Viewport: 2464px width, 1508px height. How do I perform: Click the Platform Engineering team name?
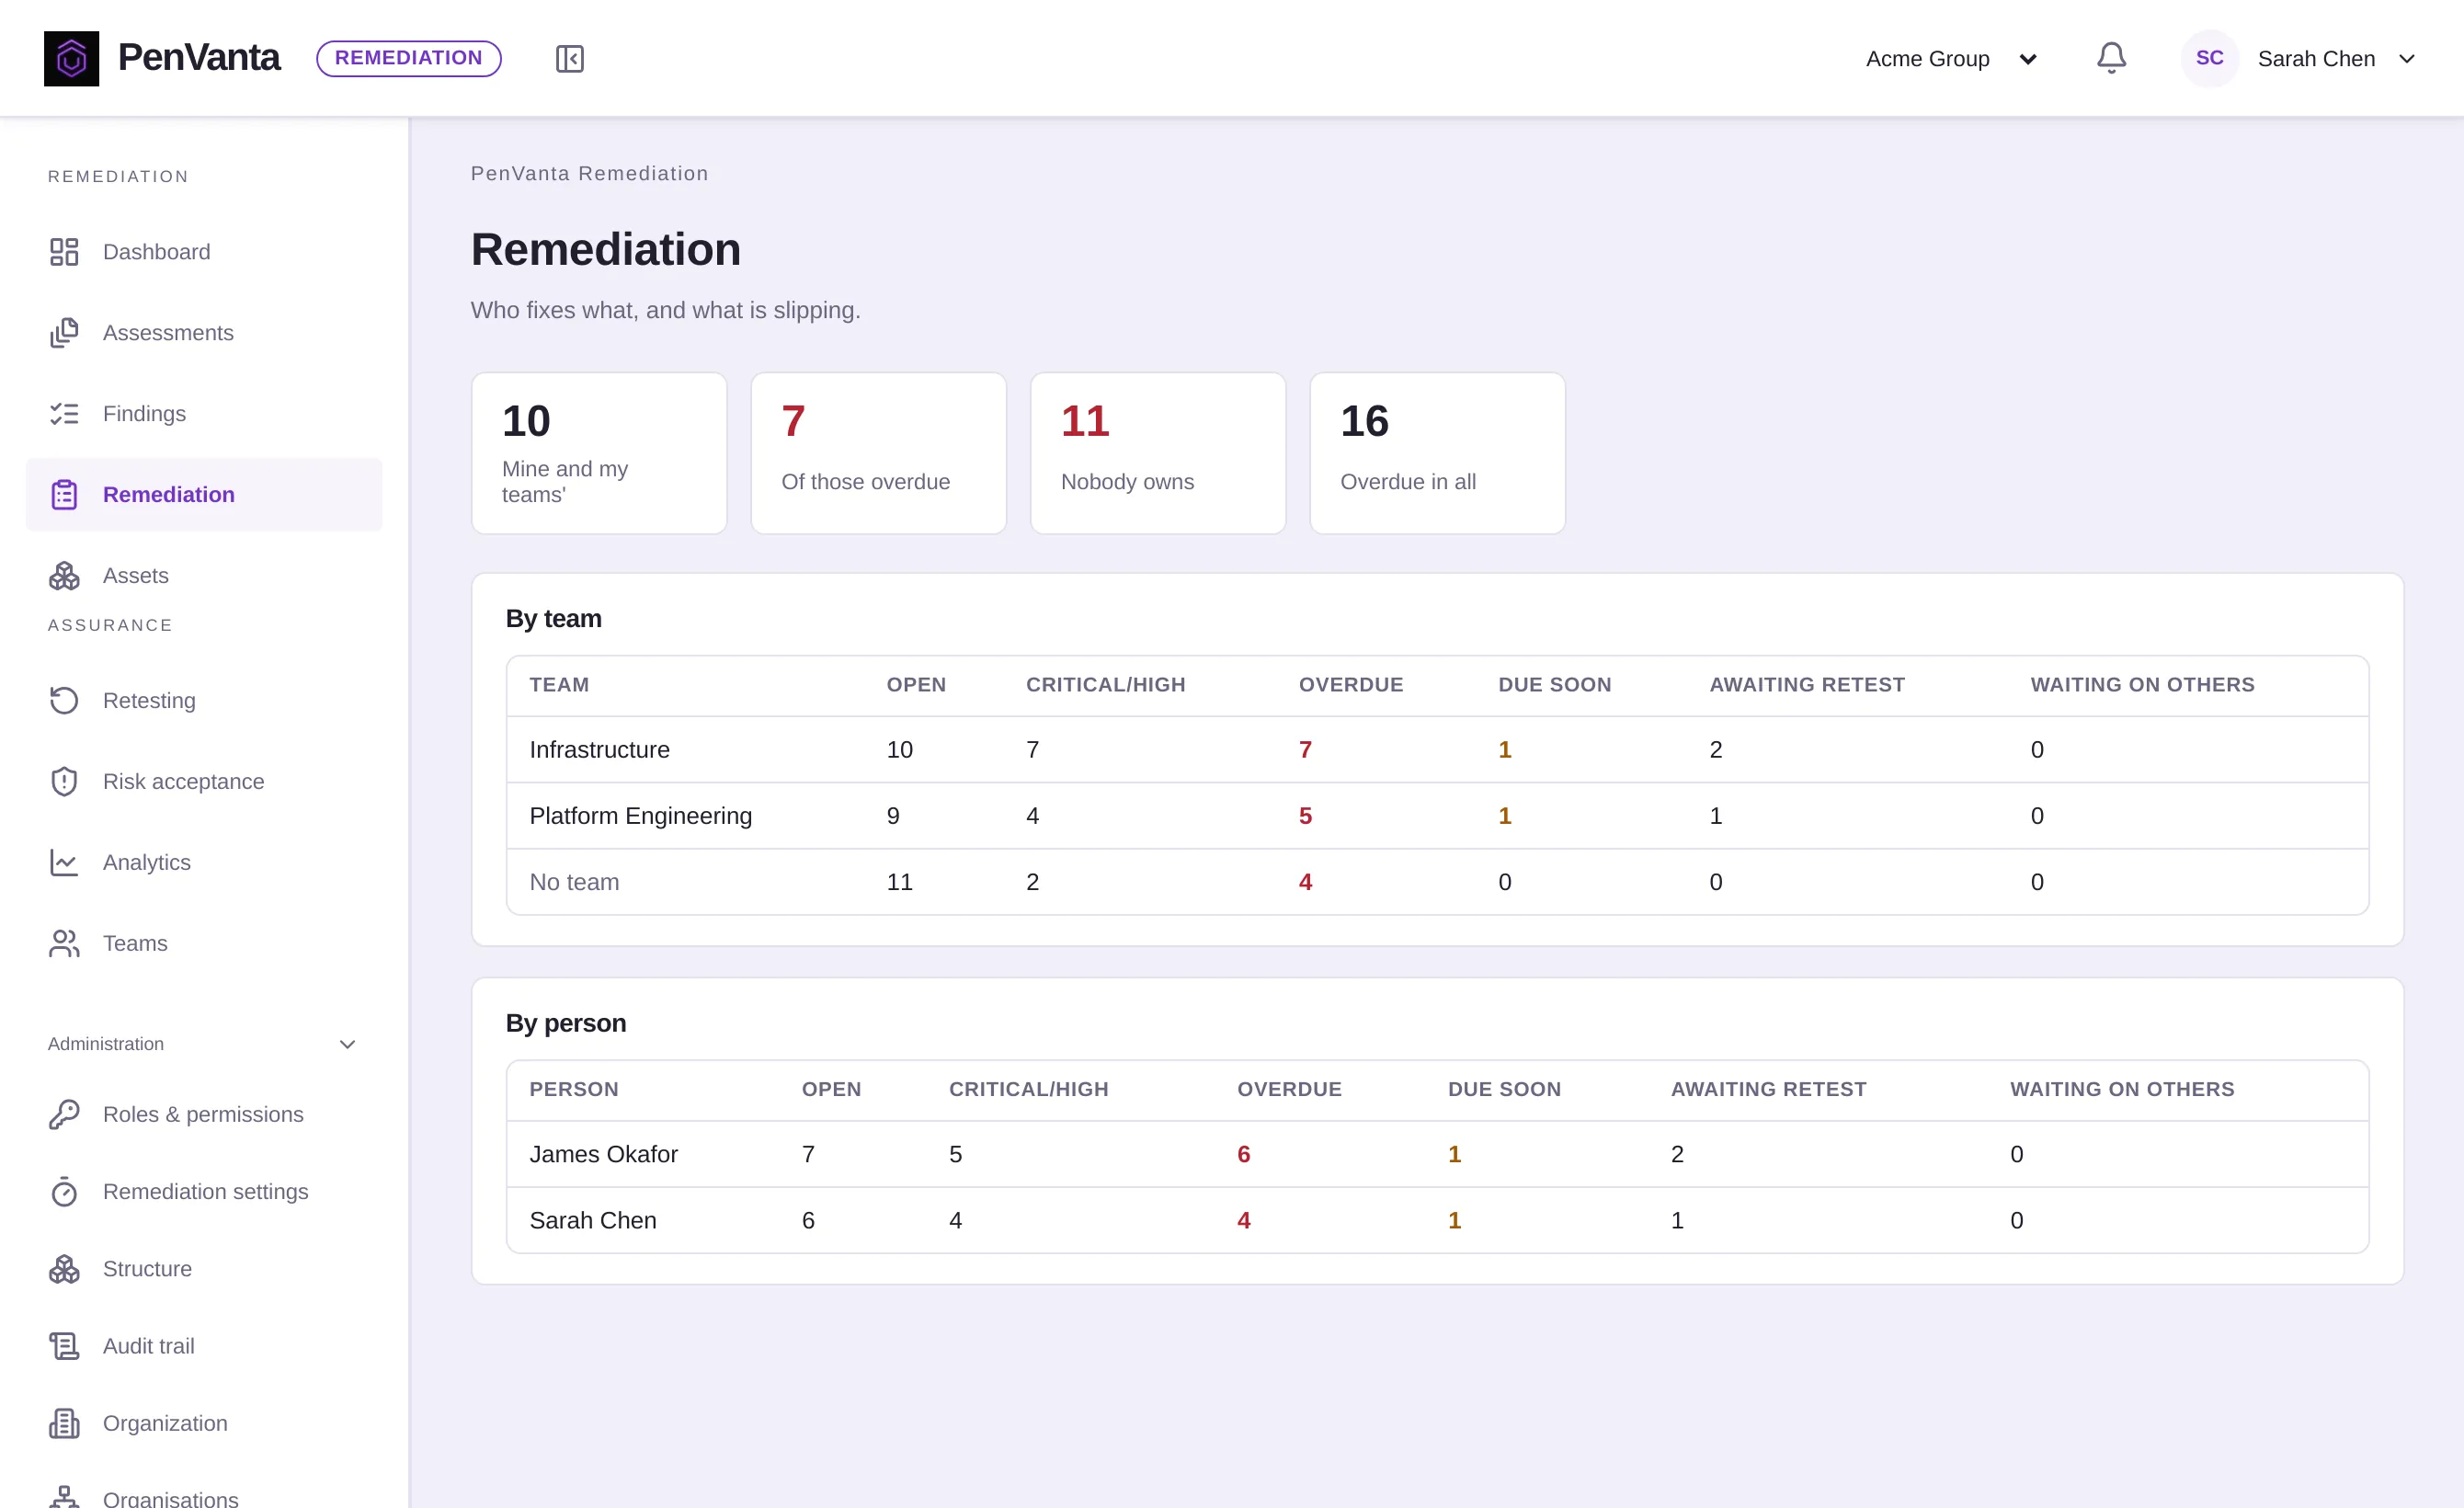[x=640, y=816]
